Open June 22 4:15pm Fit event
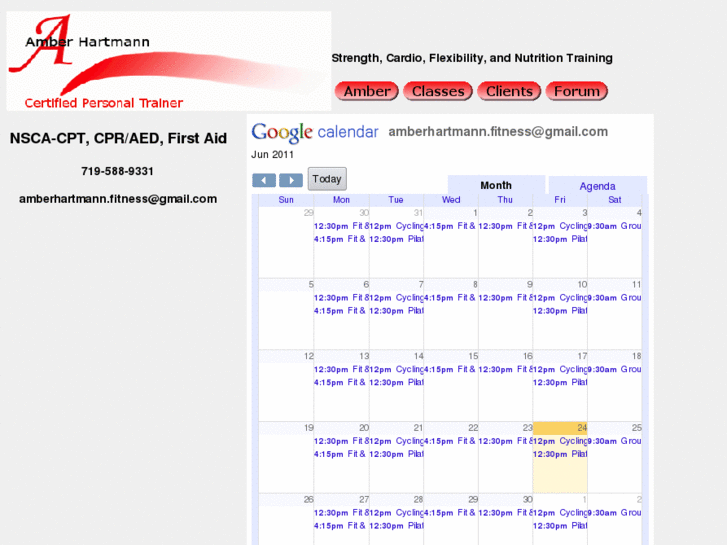This screenshot has width=727, height=545. coord(450,441)
